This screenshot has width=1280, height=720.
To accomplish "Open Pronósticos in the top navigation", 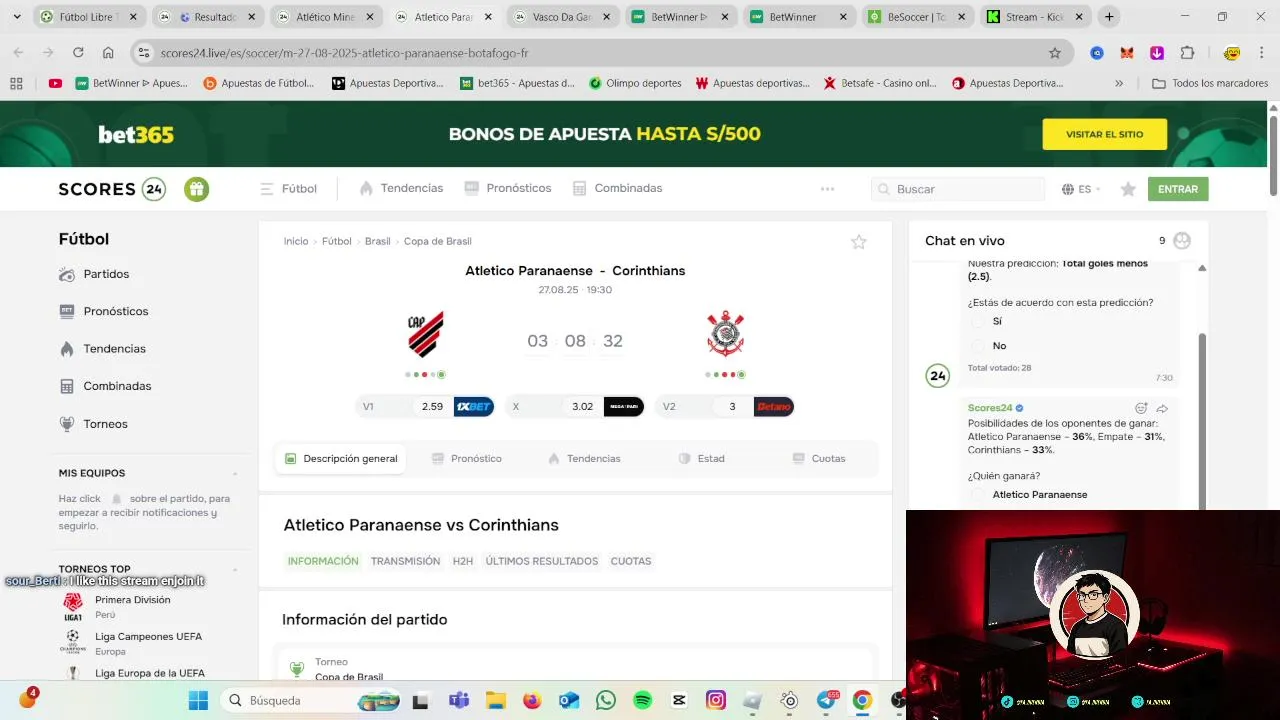I will tap(508, 188).
